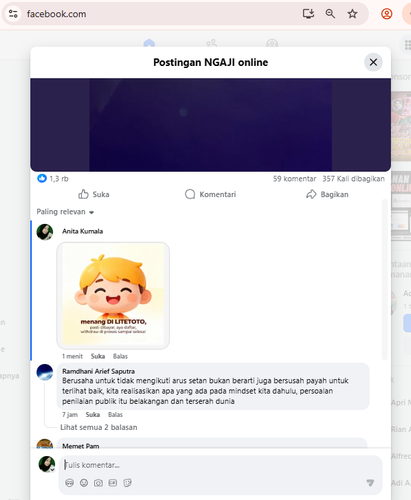Viewport: 411px width, 500px height.
Task: Bookmark this page with the star icon
Action: (352, 14)
